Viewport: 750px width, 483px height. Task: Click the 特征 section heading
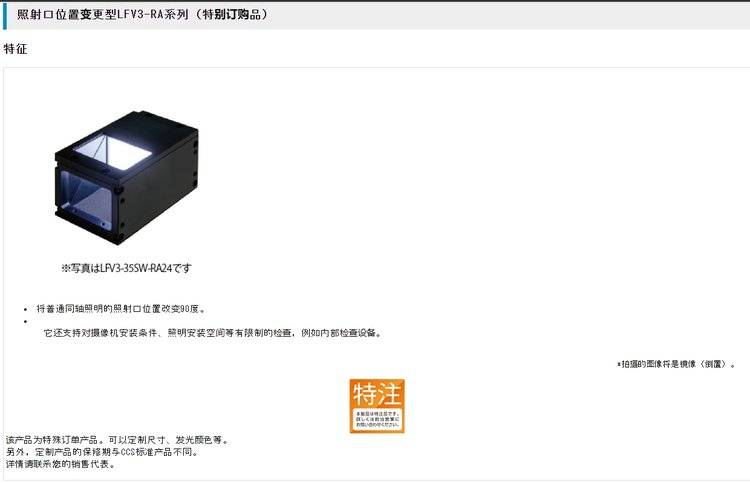pyautogui.click(x=15, y=49)
